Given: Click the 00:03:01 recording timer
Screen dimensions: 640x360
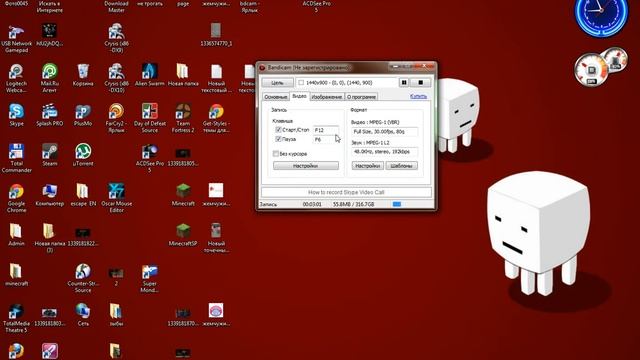Looking at the screenshot, I should [312, 204].
